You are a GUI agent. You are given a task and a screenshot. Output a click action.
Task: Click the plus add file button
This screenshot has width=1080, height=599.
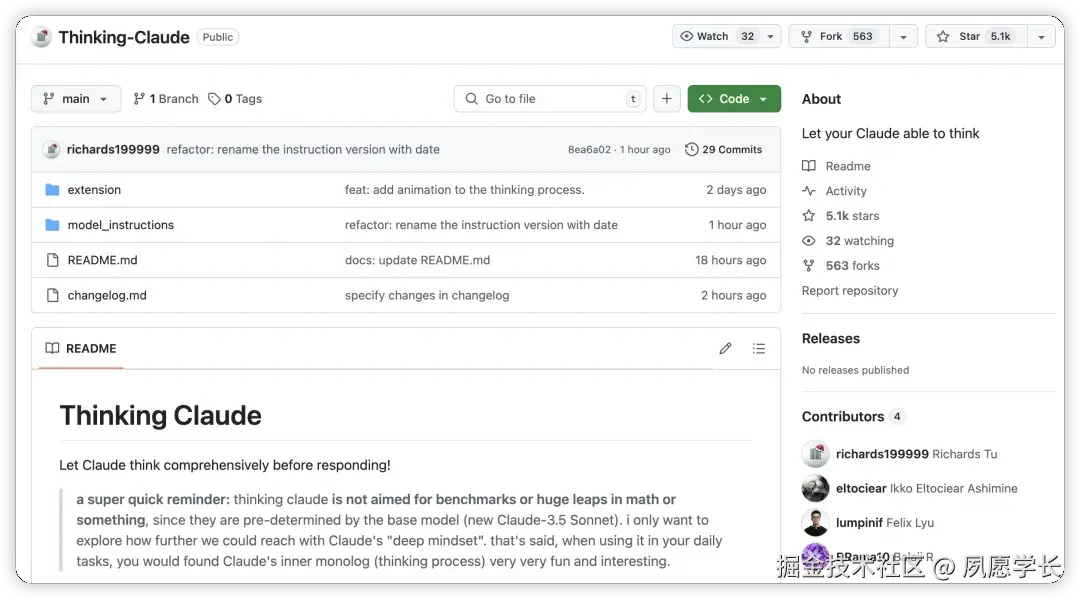pyautogui.click(x=666, y=99)
